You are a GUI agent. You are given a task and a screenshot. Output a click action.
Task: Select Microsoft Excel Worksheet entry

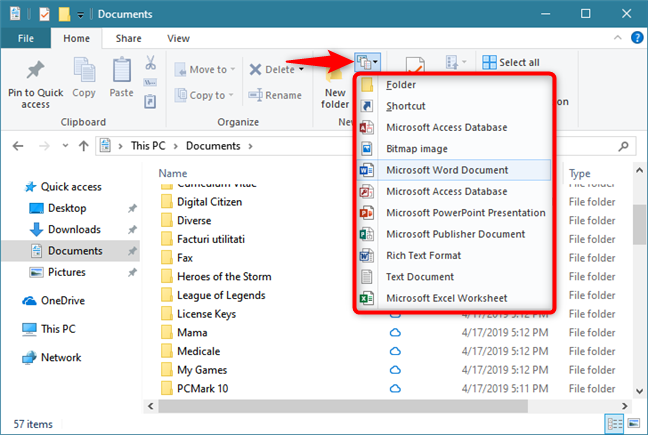[x=454, y=298]
